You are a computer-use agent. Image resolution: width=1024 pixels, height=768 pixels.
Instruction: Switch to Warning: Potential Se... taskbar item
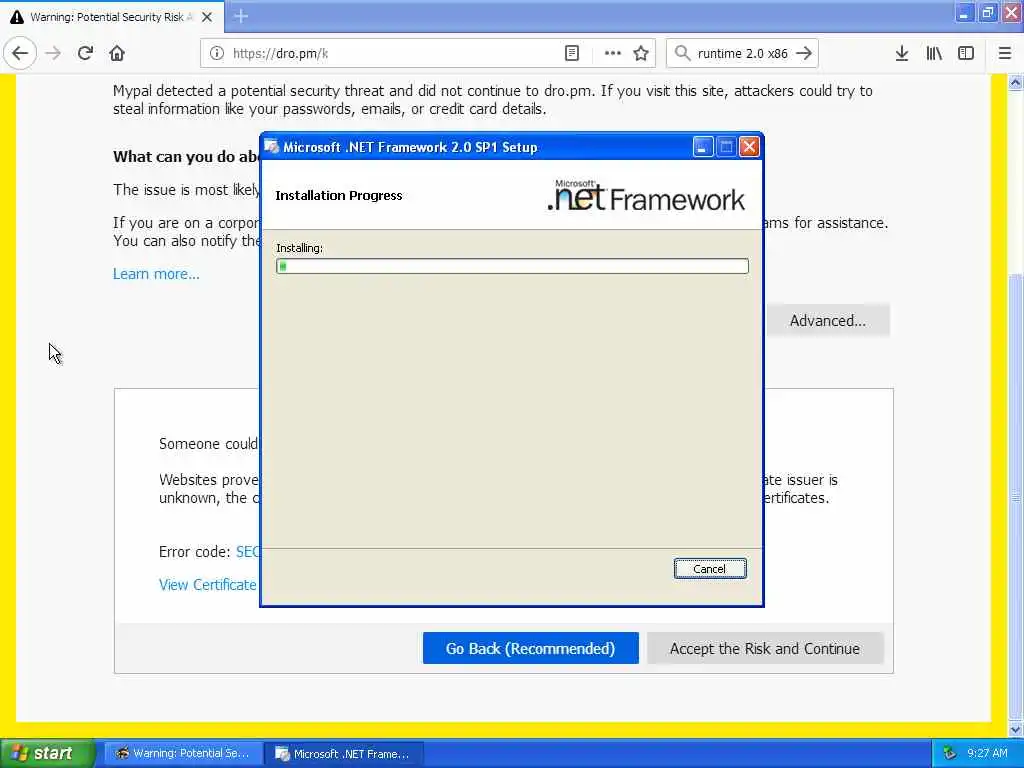[x=182, y=754]
